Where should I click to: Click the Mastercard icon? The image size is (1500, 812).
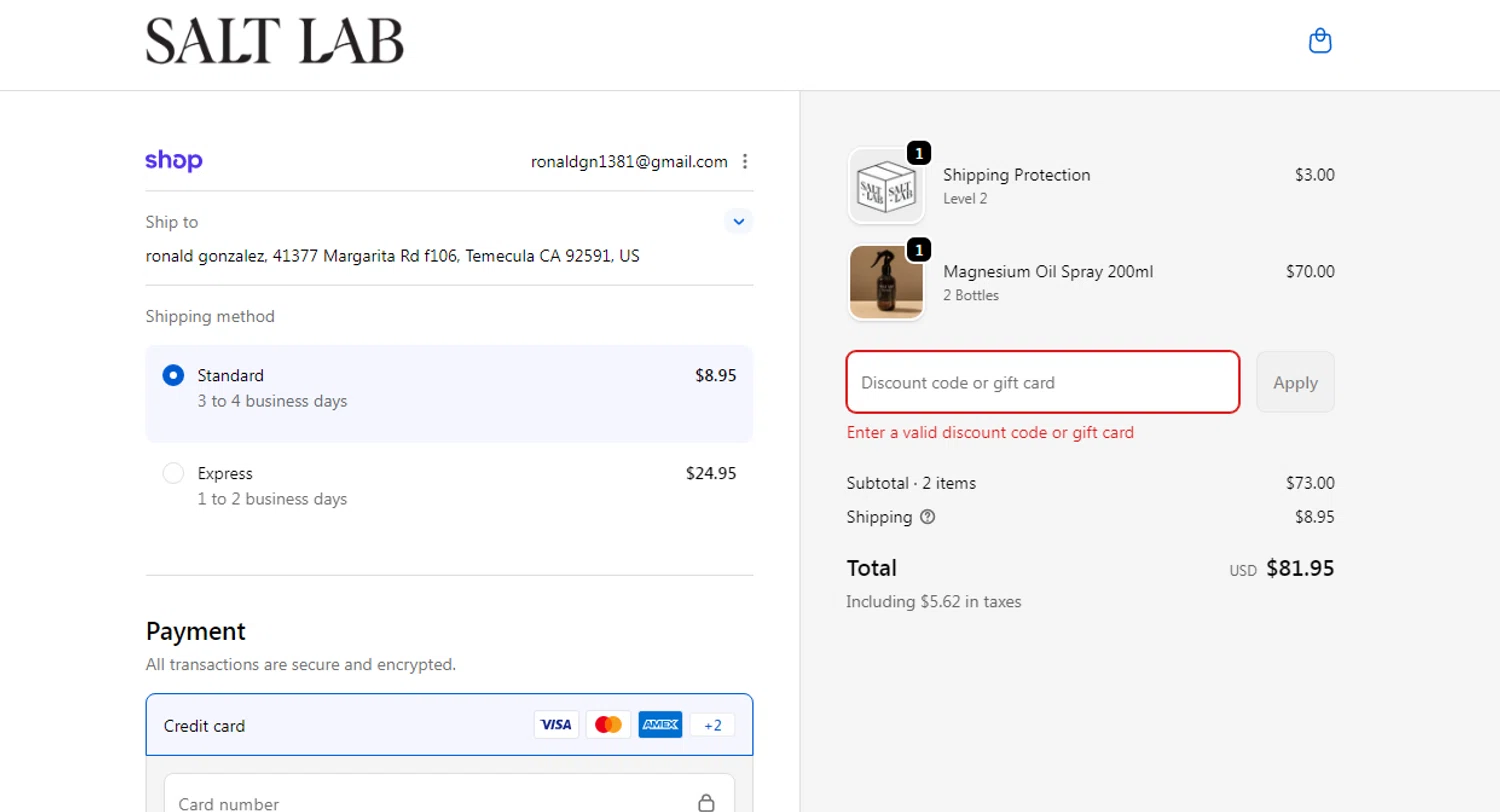click(608, 725)
